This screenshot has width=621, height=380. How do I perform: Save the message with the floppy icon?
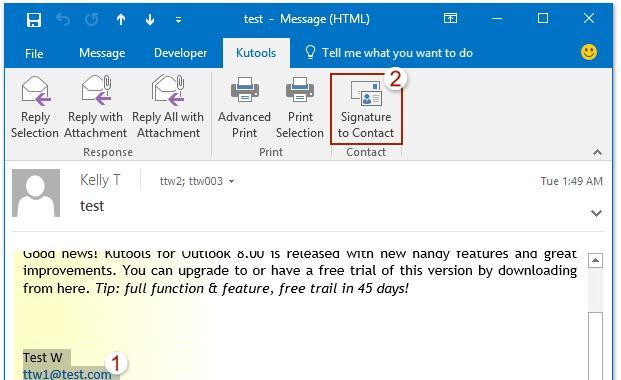[x=34, y=19]
